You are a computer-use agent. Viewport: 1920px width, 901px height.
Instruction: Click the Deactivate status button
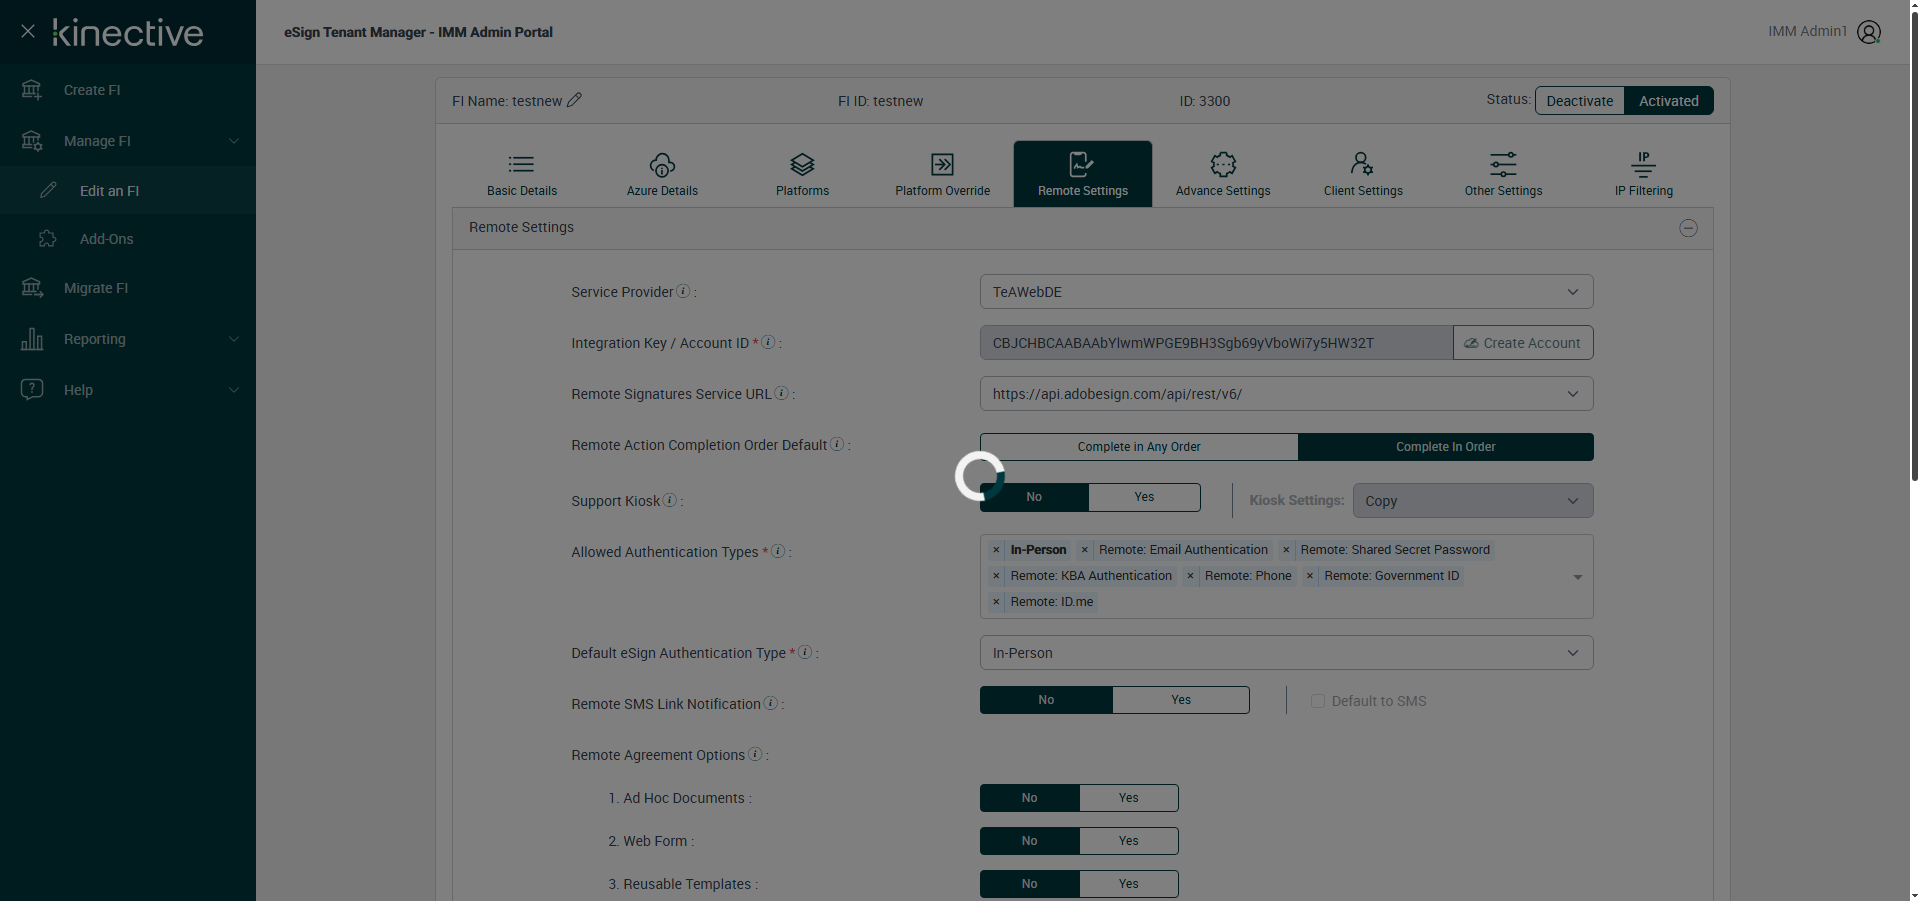tap(1580, 101)
